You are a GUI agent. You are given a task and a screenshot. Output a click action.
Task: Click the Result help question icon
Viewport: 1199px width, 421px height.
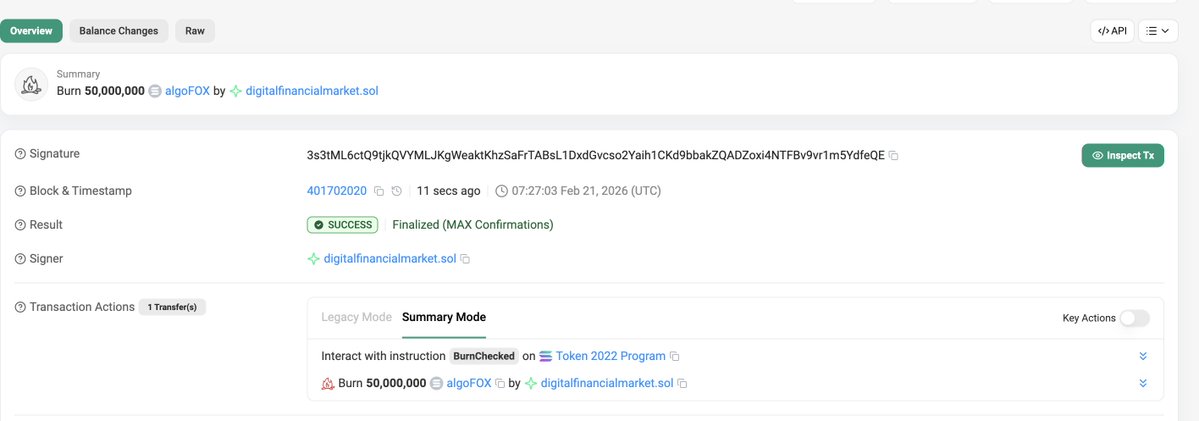pos(21,225)
